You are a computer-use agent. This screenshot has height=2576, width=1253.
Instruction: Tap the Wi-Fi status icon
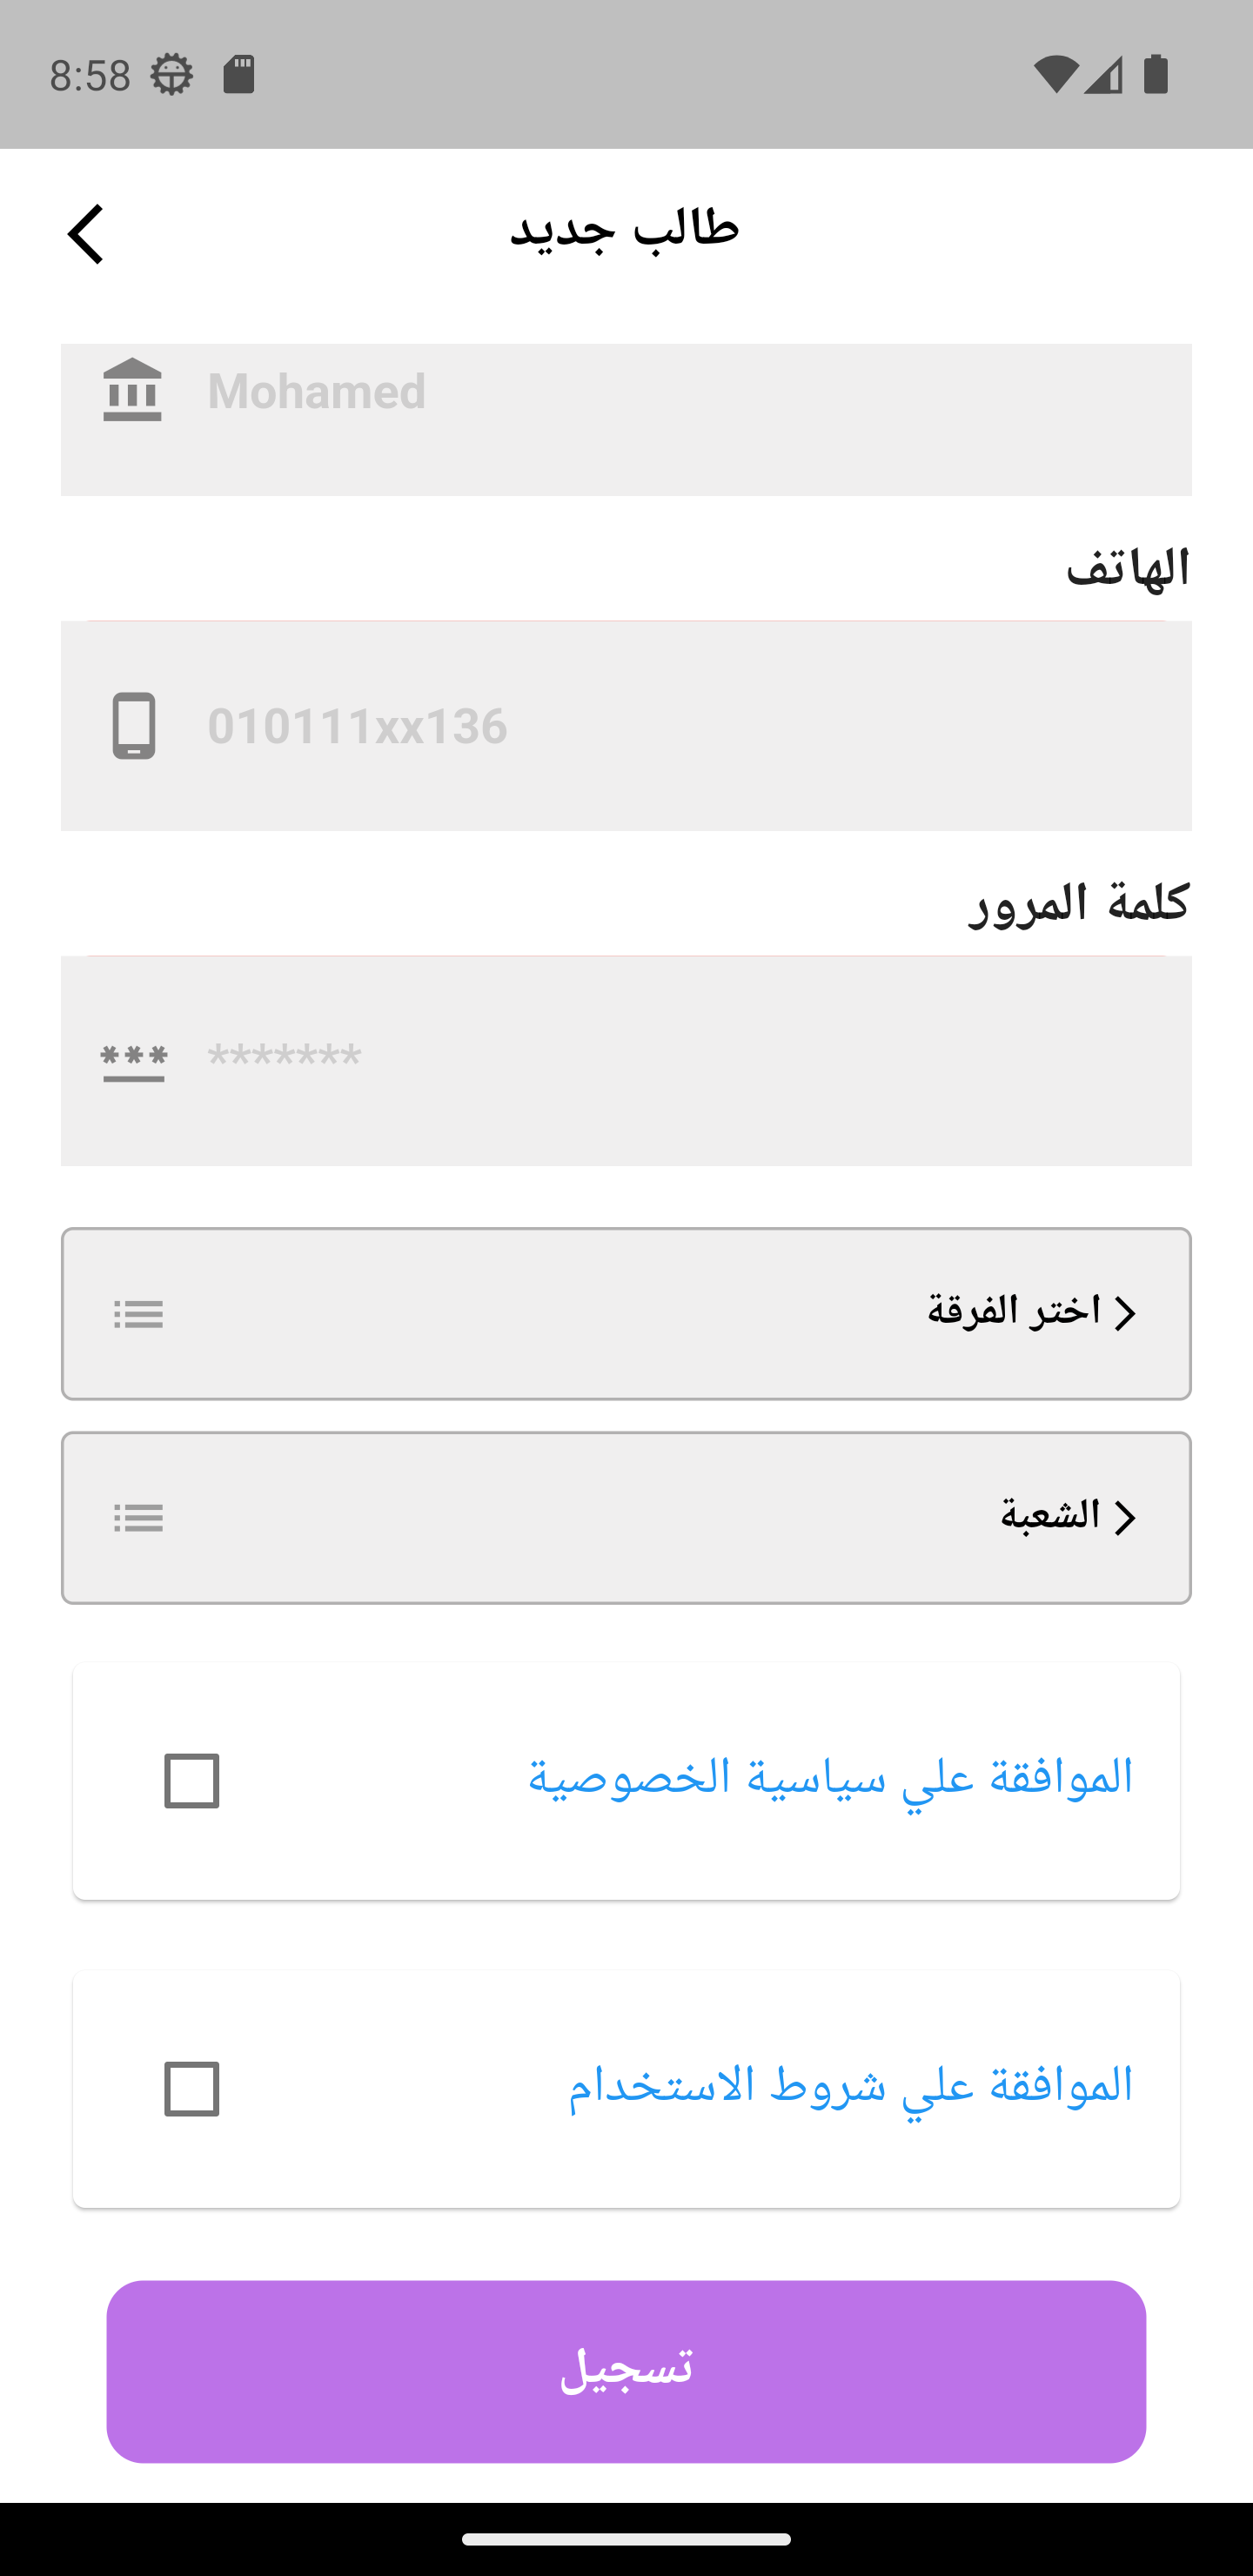1055,75
